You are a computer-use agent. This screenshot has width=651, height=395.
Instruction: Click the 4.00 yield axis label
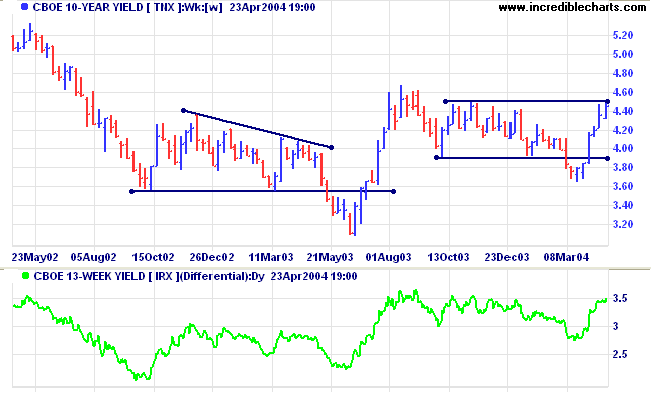623,148
